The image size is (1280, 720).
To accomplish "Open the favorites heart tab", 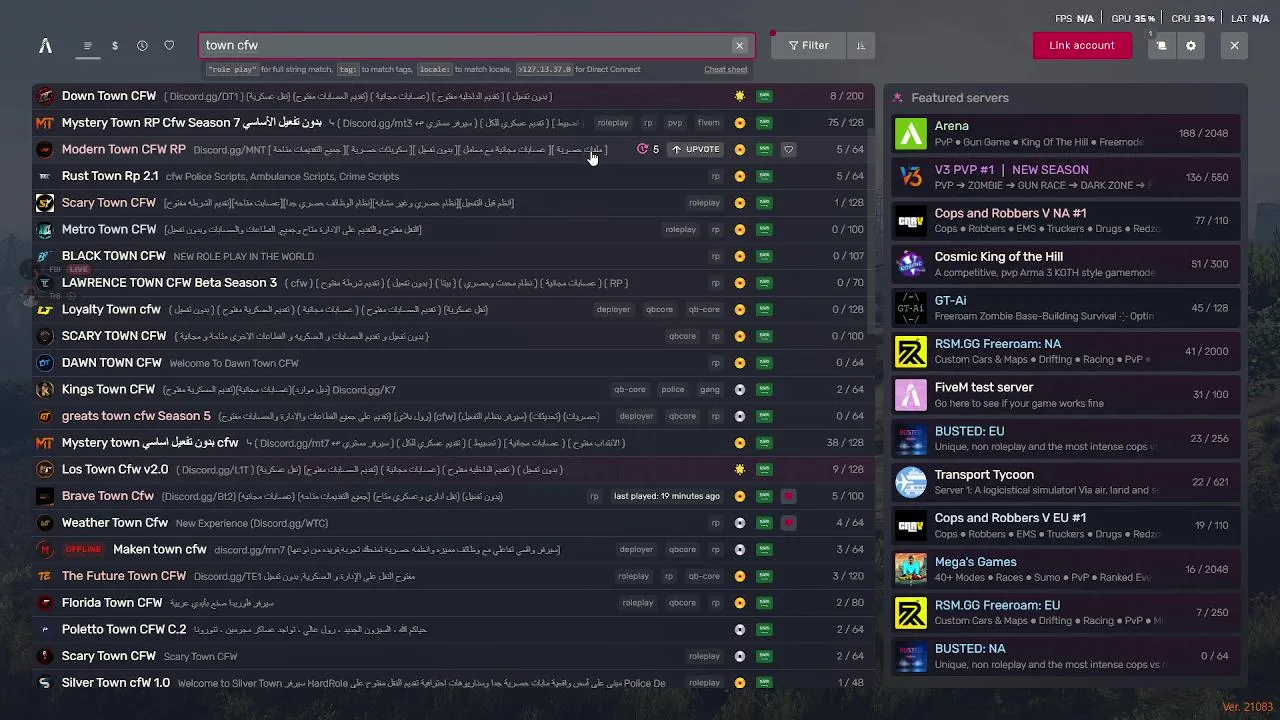I will click(169, 46).
